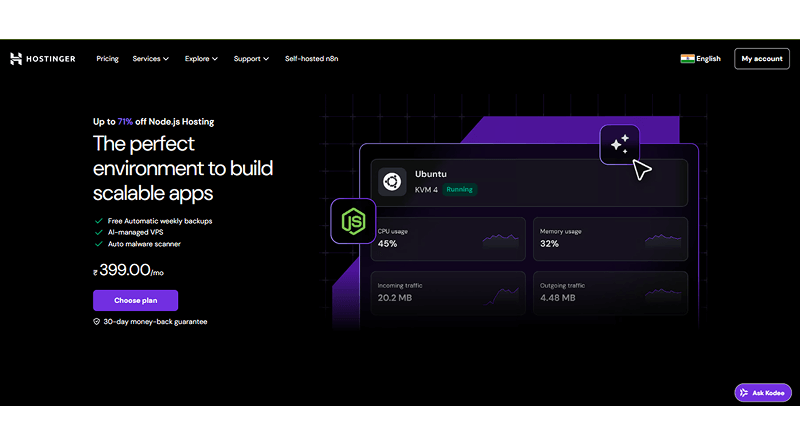Screen dimensions: 800x445
Task: Click the Ubuntu logo icon
Action: click(392, 182)
